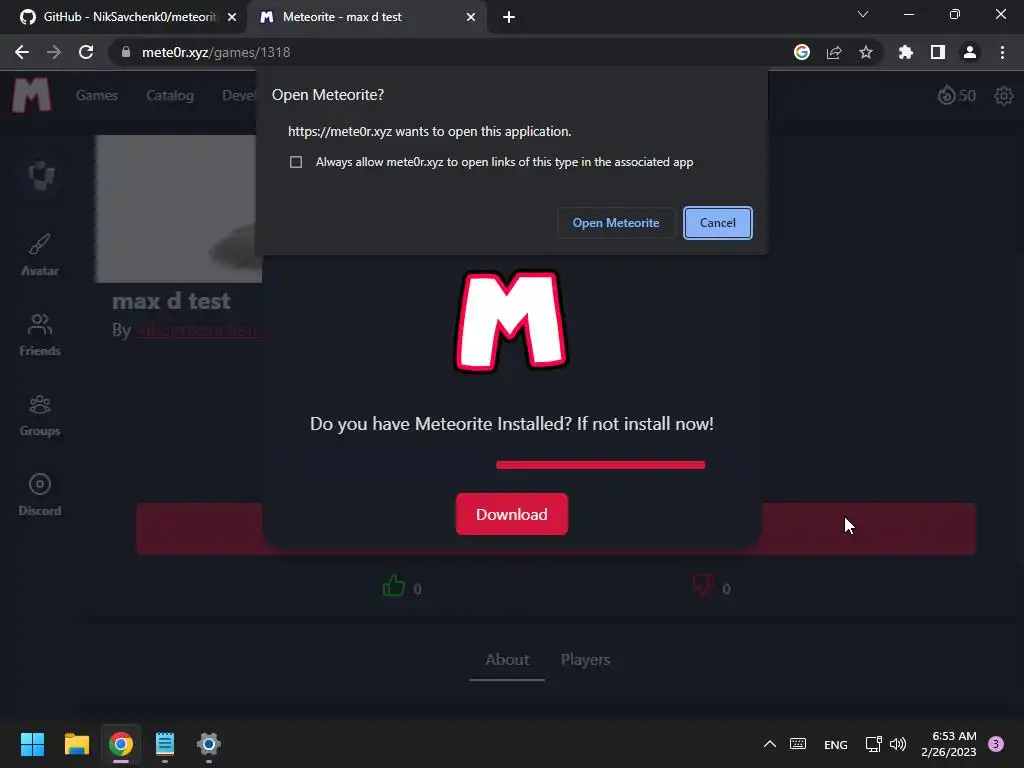Image resolution: width=1024 pixels, height=768 pixels.
Task: Click the network tray icon
Action: [x=873, y=744]
